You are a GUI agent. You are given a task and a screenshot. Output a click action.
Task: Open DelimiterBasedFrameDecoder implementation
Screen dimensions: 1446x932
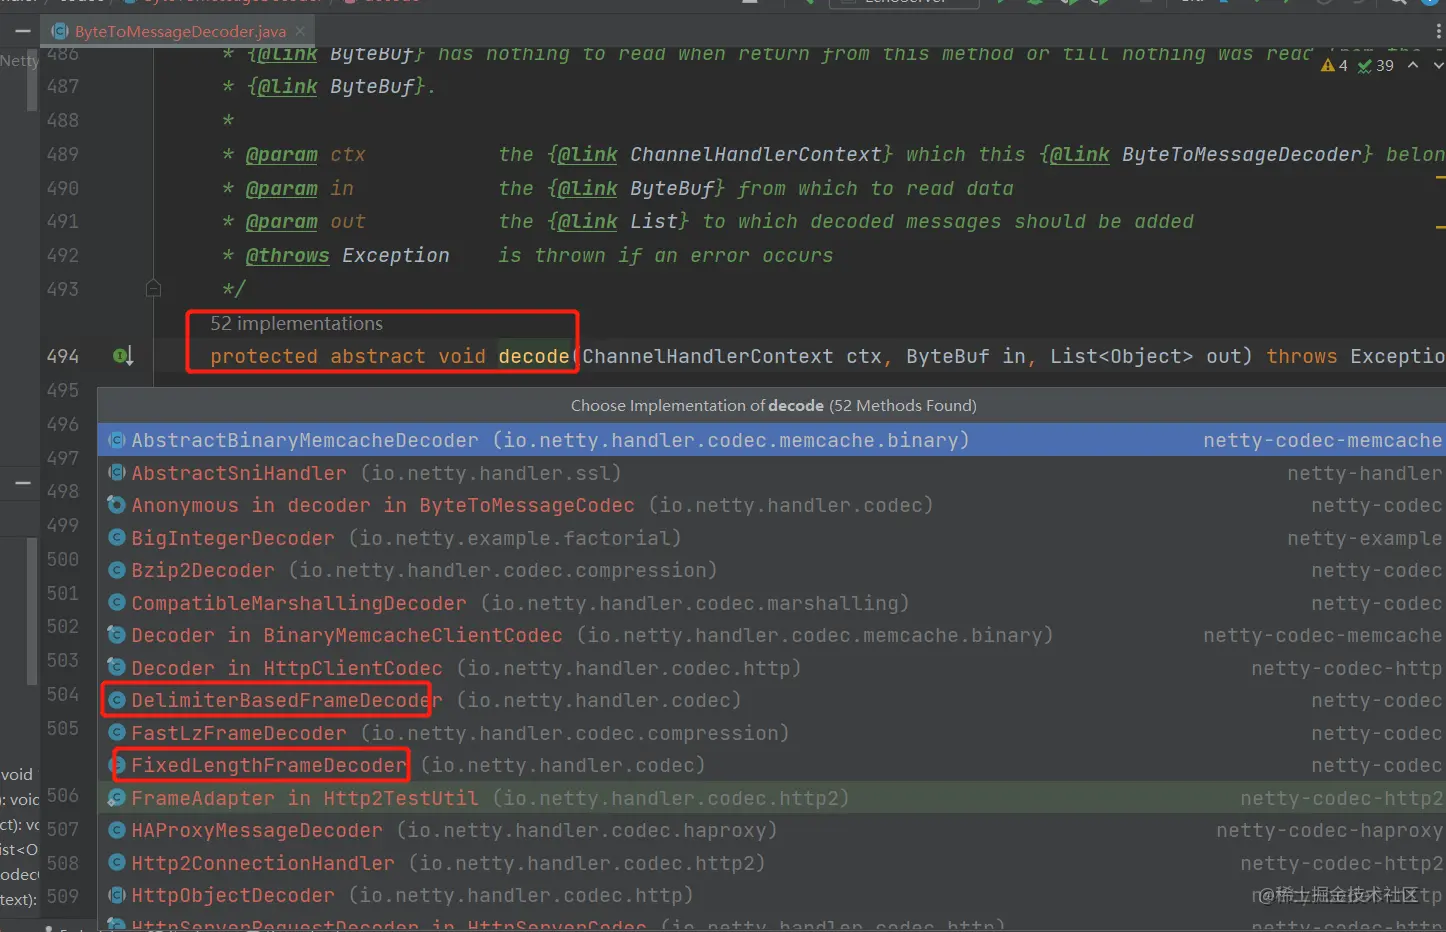[x=771, y=700]
